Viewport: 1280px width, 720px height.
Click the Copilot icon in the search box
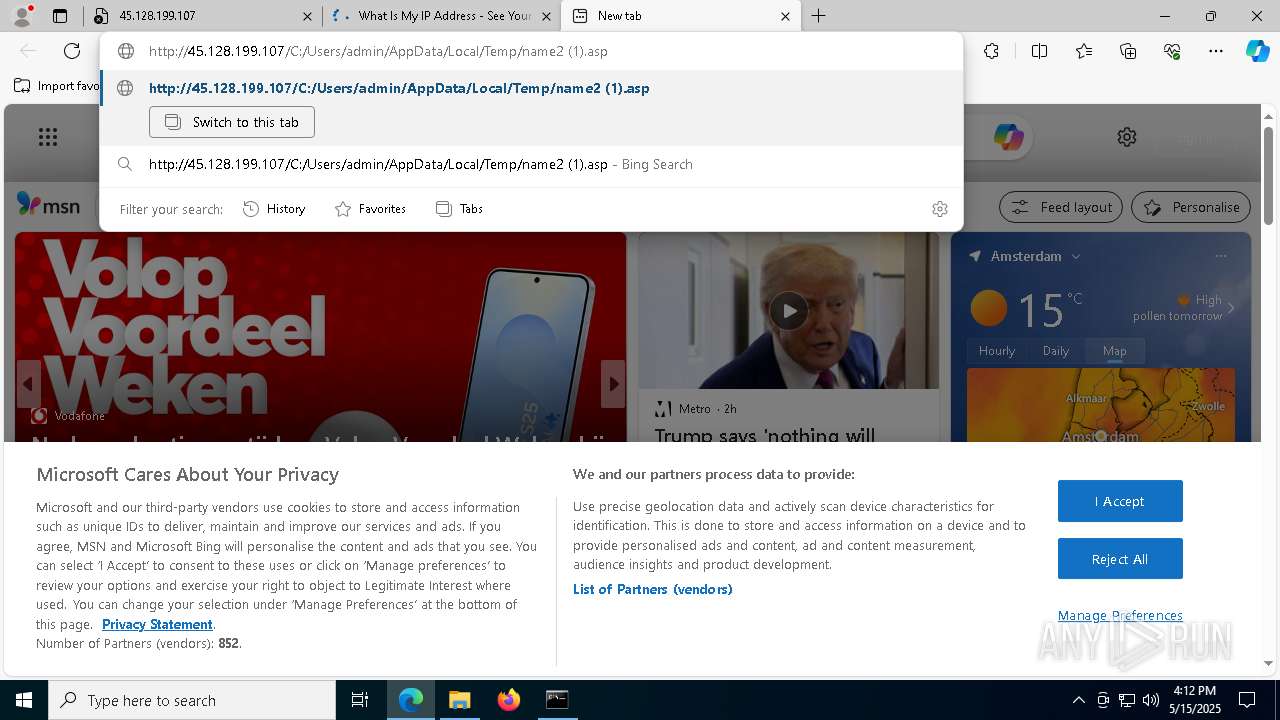pyautogui.click(x=1008, y=137)
